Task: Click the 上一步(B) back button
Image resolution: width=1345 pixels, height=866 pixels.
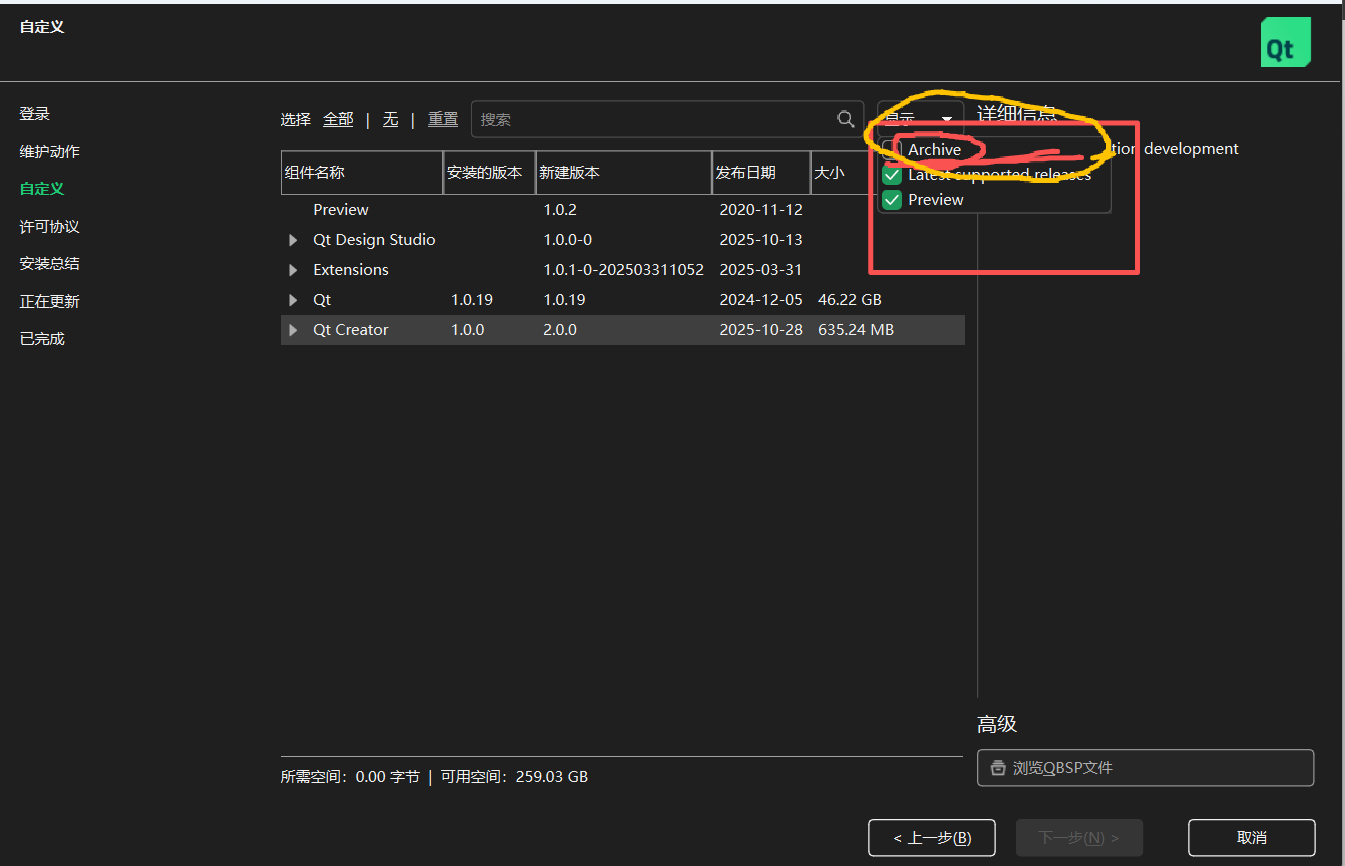Action: pyautogui.click(x=932, y=838)
